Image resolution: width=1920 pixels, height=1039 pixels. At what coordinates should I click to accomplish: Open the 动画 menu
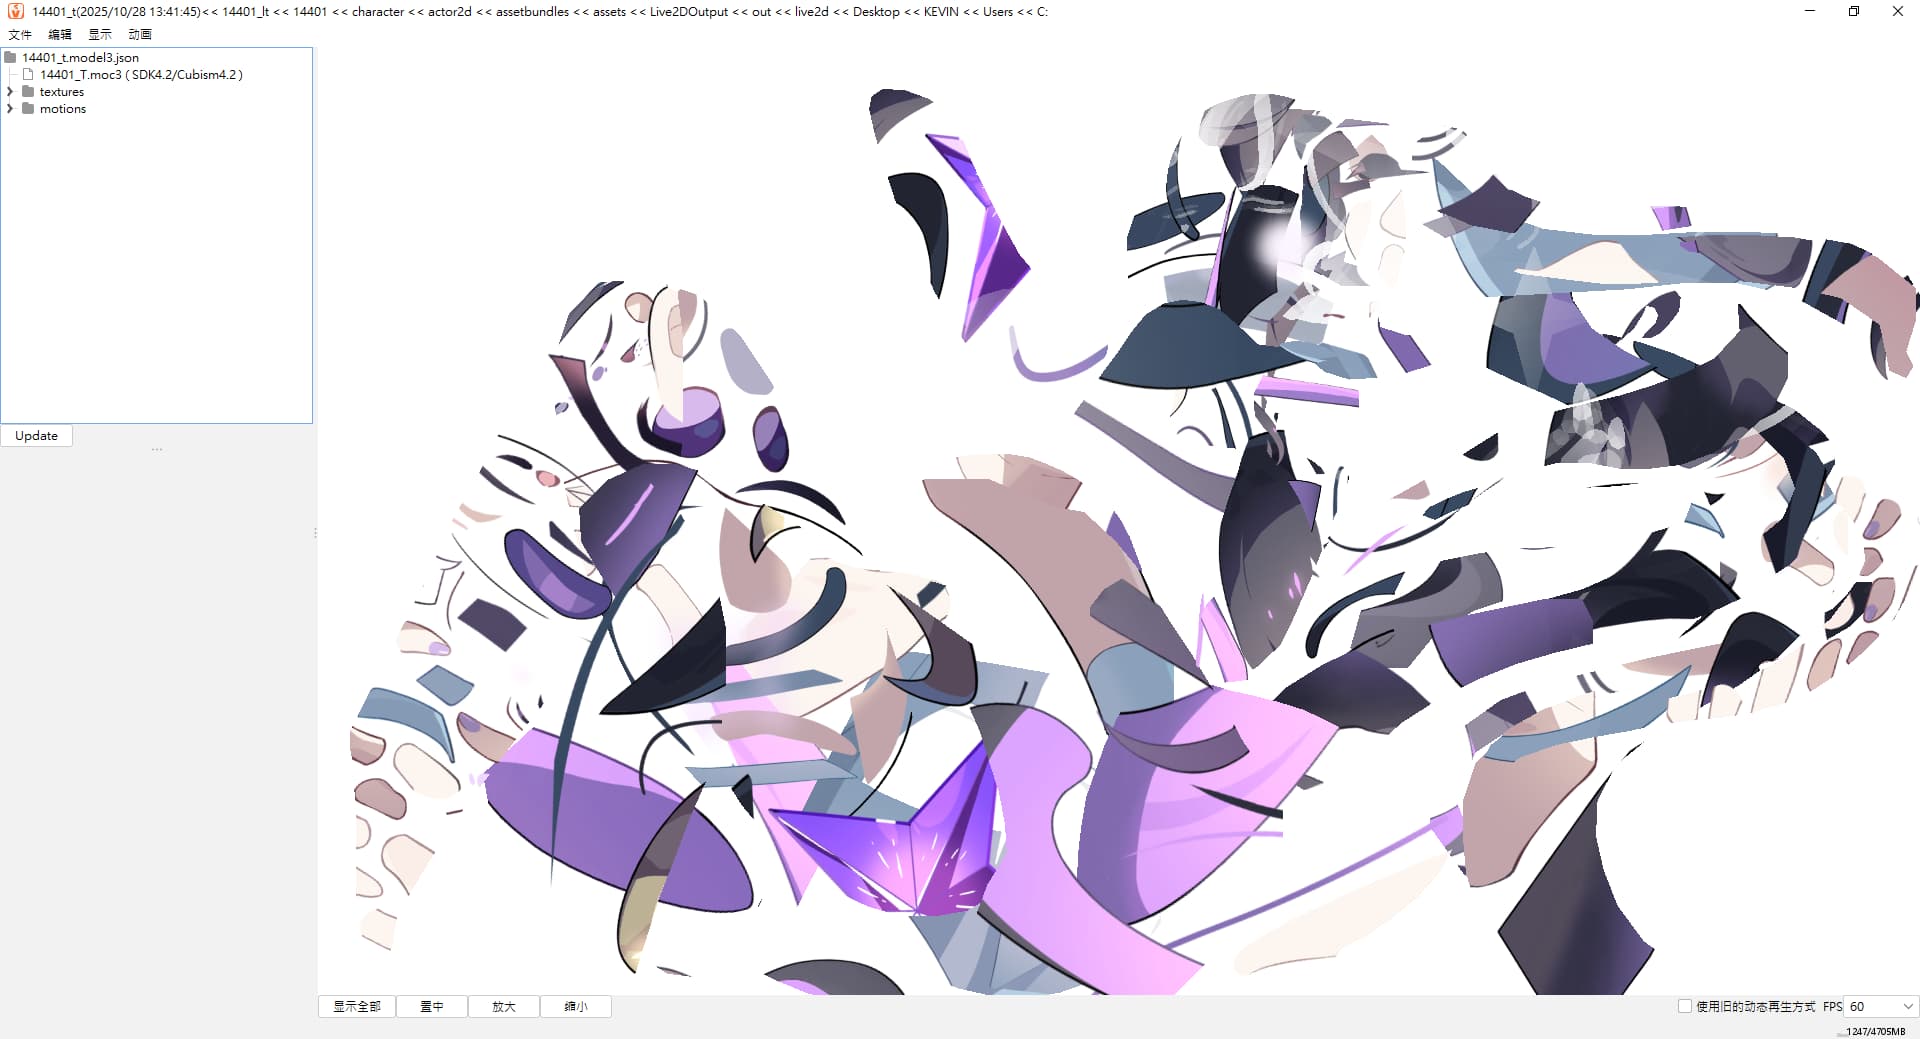140,34
